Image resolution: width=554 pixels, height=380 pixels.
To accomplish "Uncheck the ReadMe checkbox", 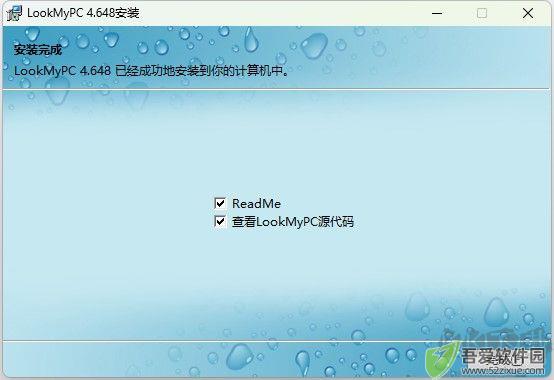I will tap(220, 203).
